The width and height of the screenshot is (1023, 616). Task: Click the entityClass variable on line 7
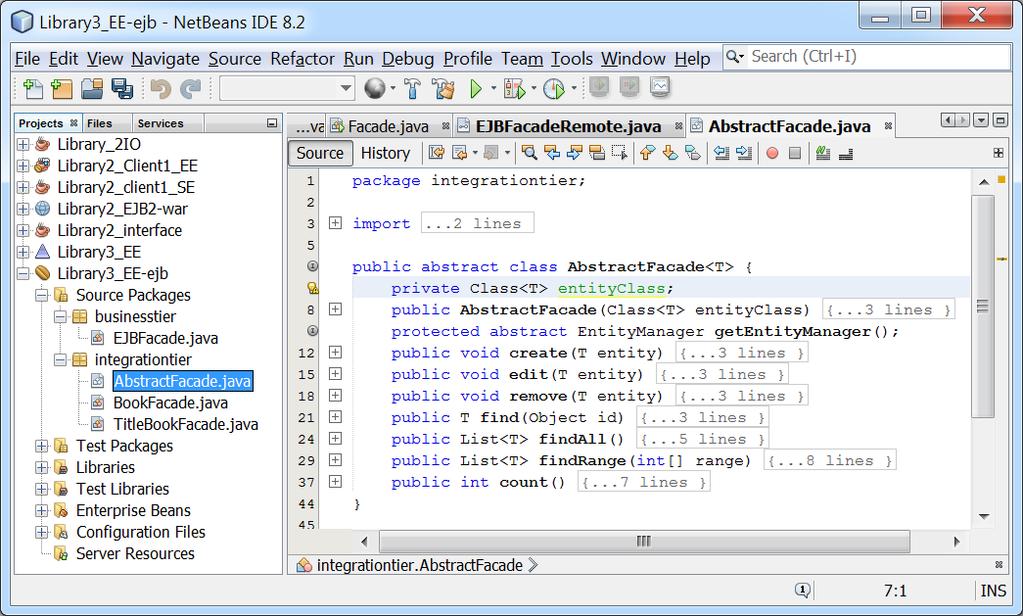[x=611, y=288]
